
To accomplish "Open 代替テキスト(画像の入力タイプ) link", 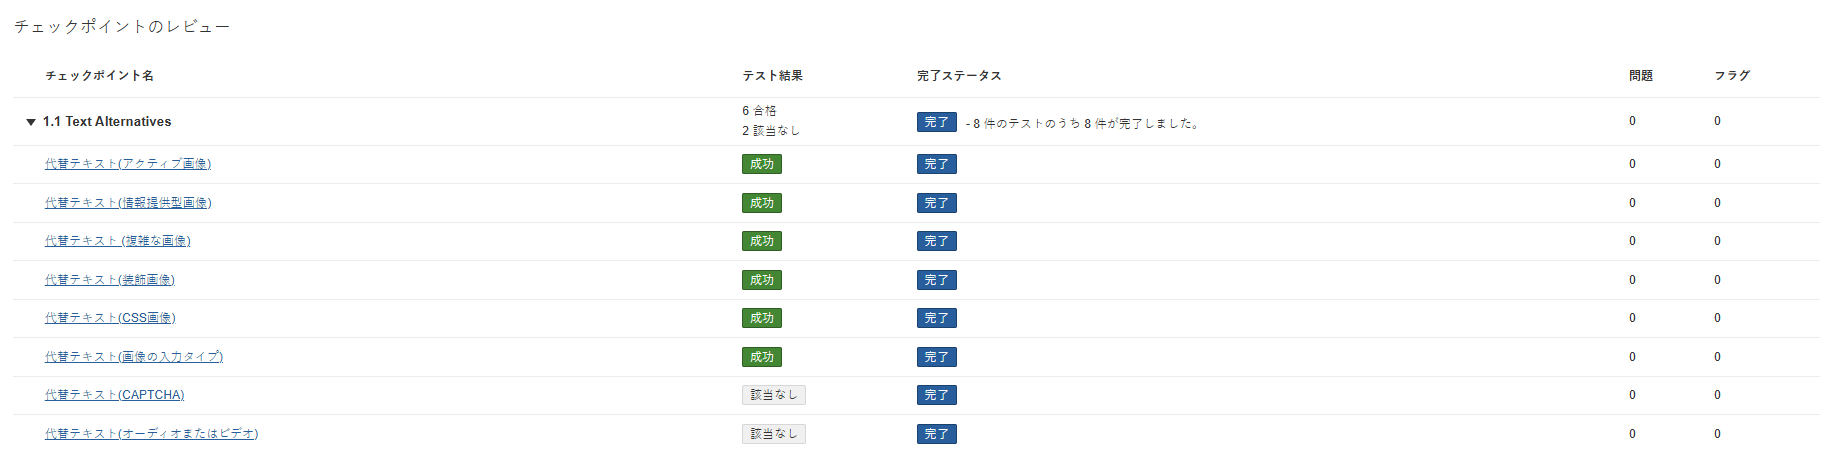I will pyautogui.click(x=134, y=357).
